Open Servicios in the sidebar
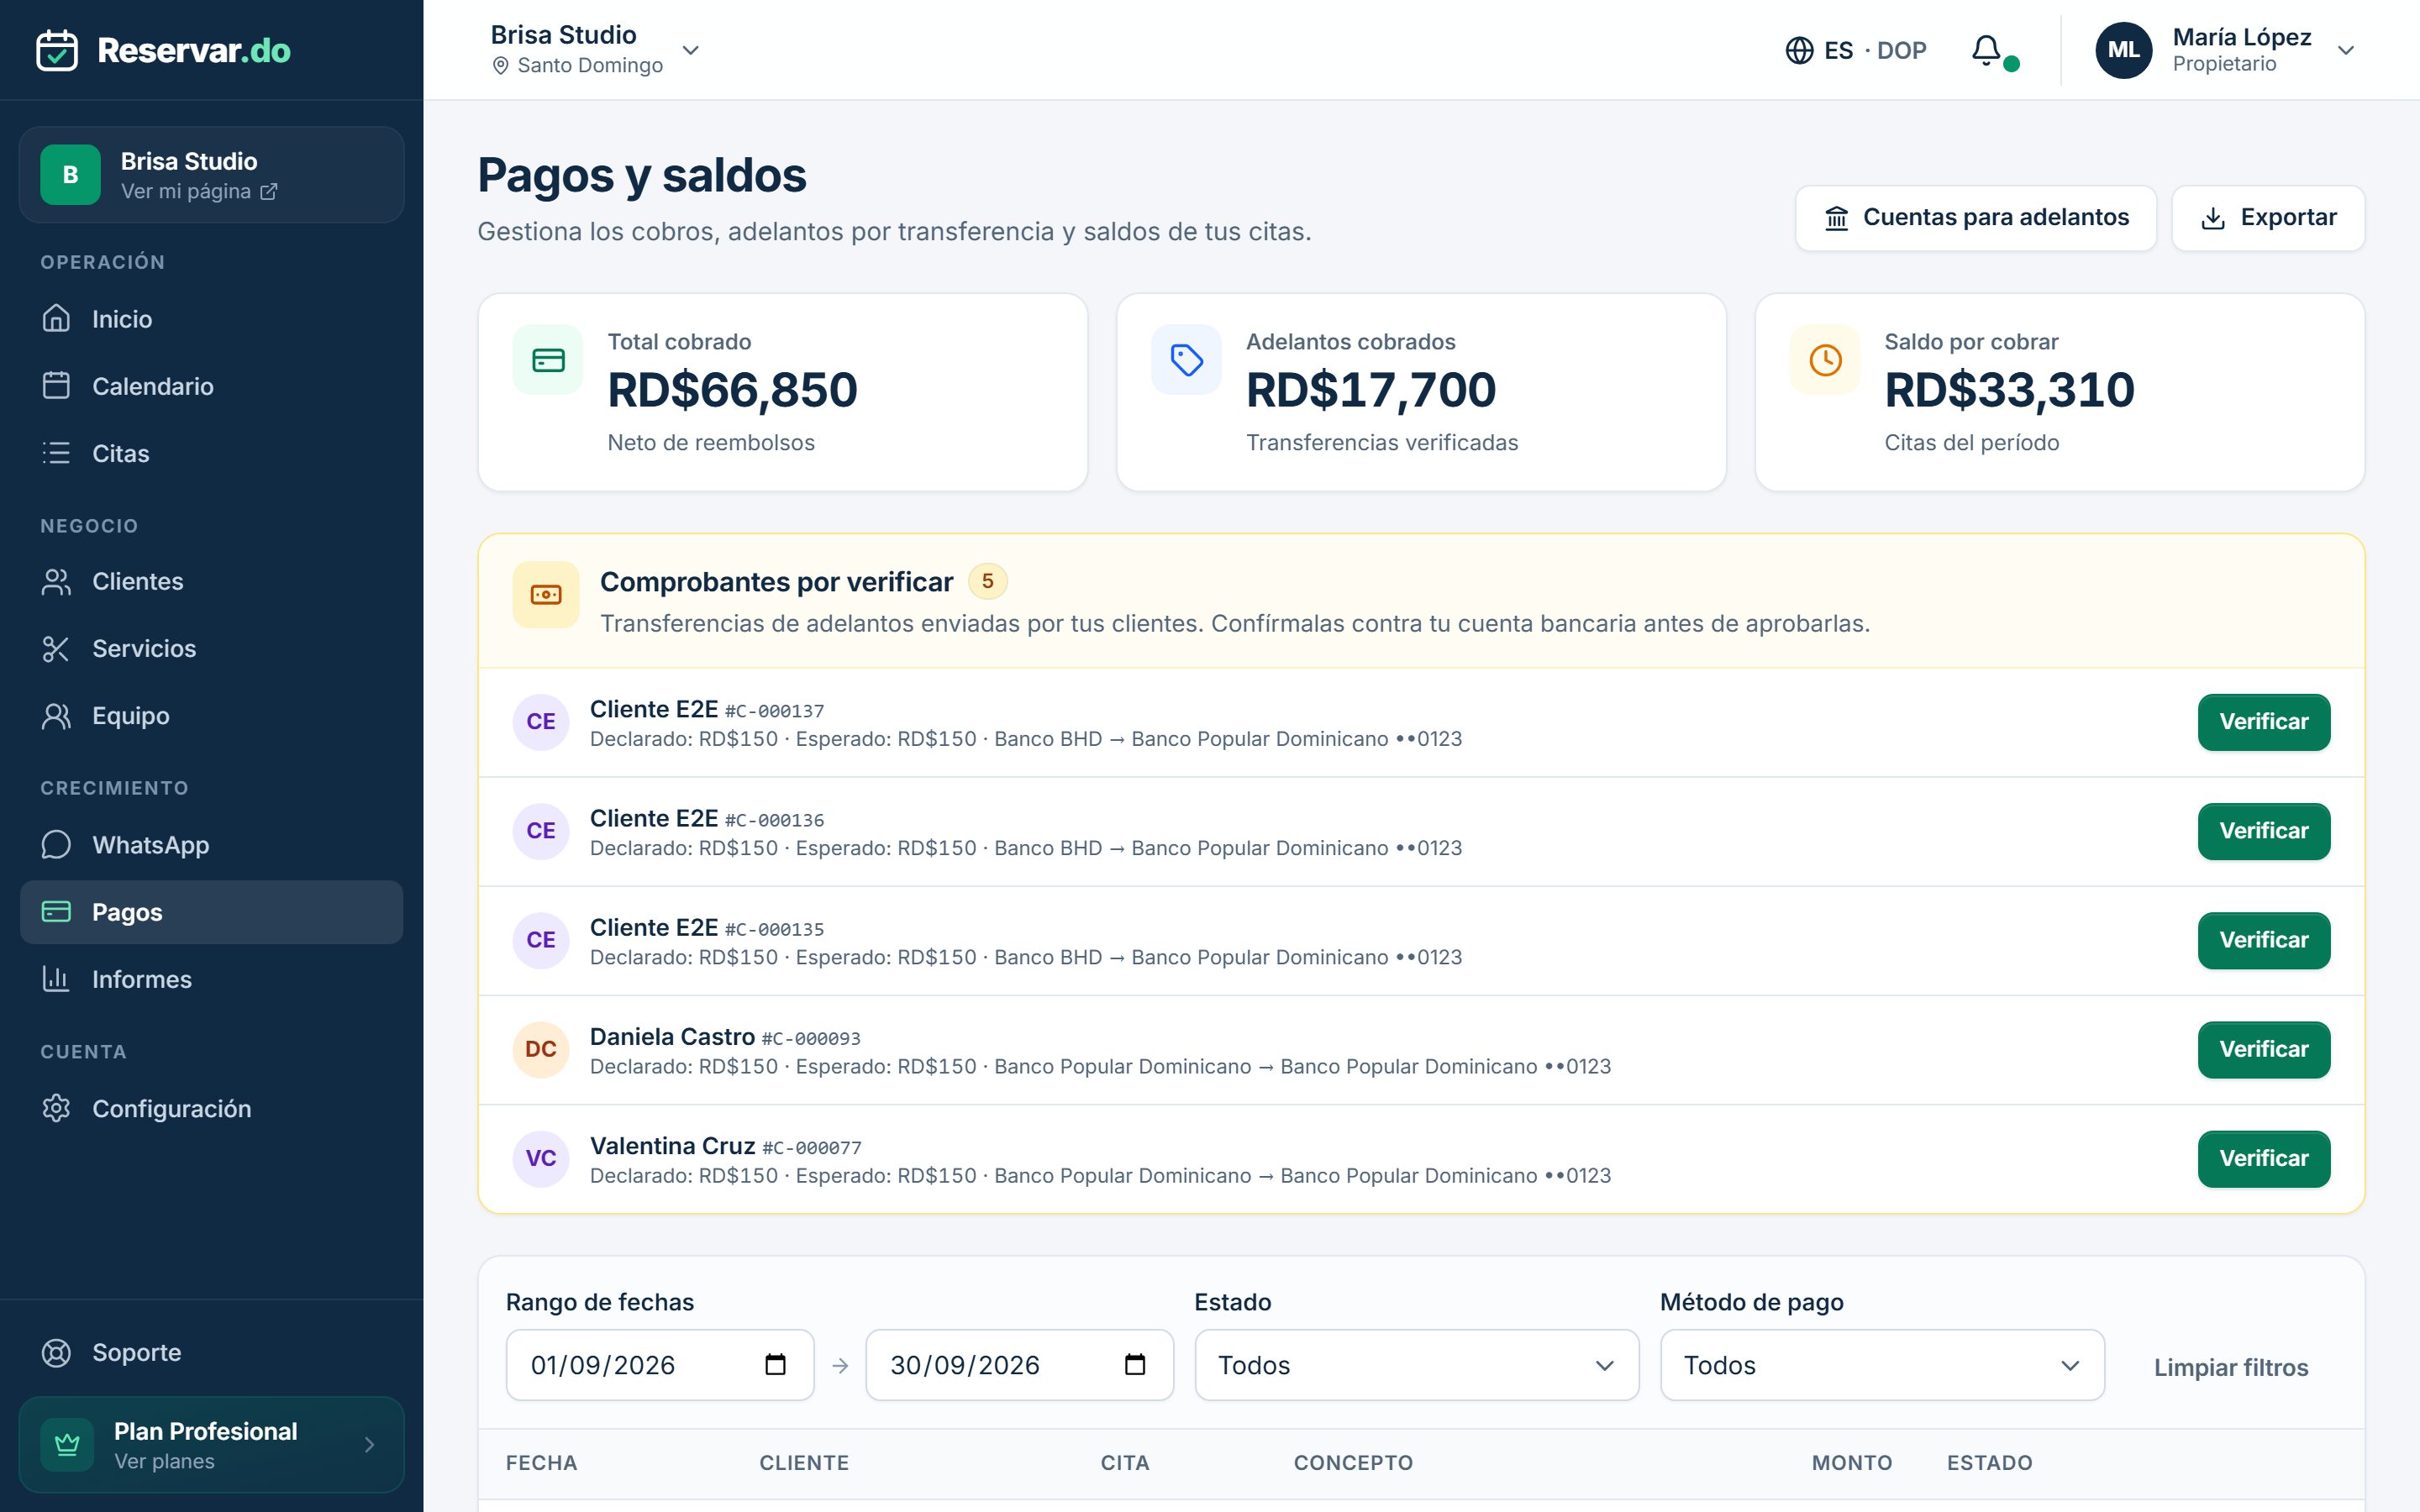 pos(211,648)
